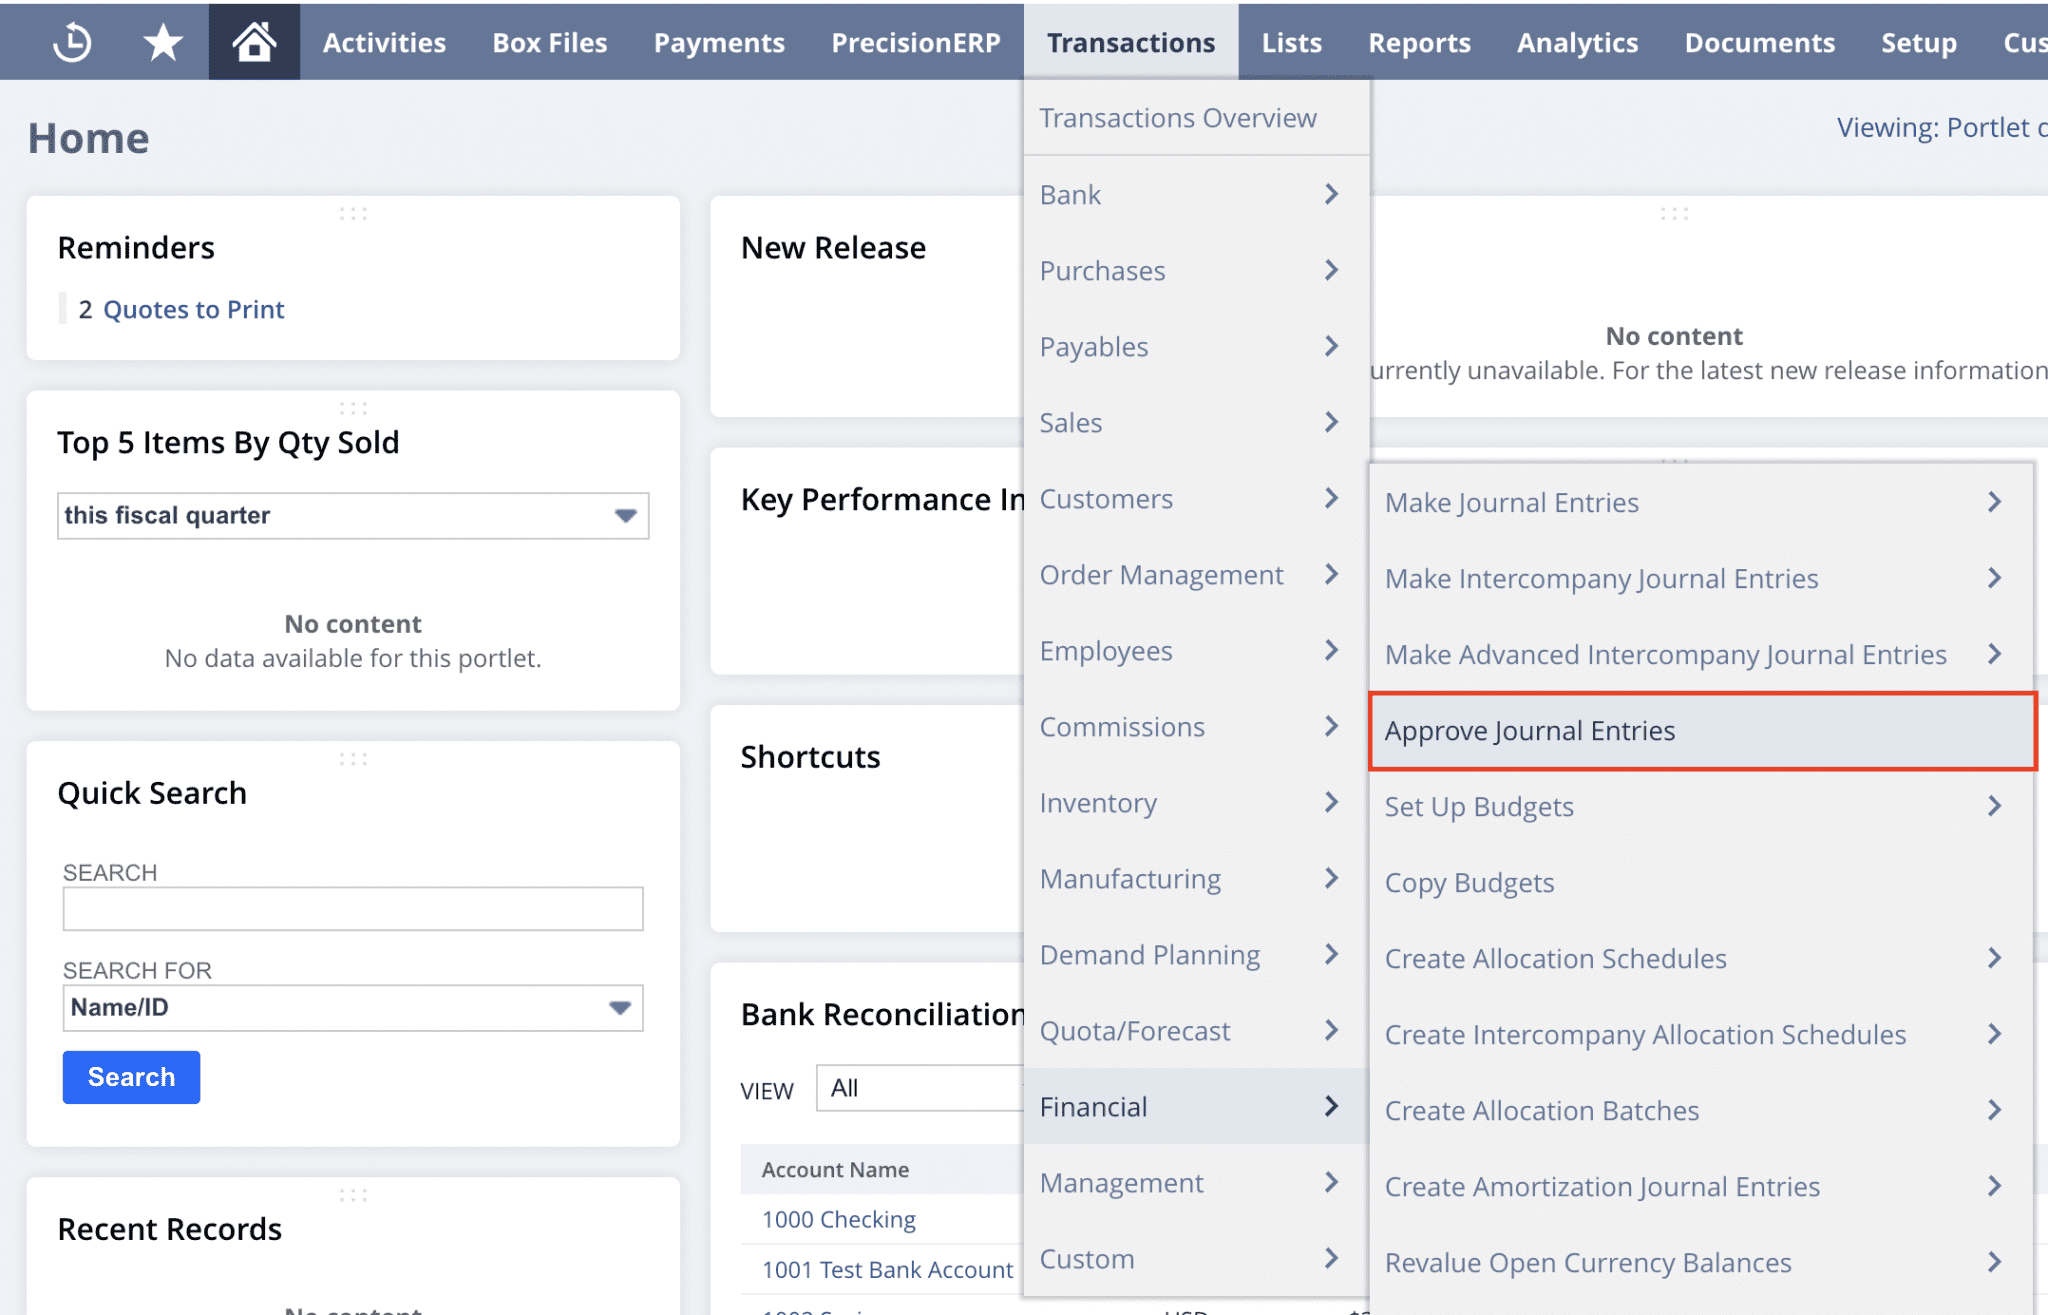Select Transactions Overview
The image size is (2048, 1315).
tap(1178, 117)
